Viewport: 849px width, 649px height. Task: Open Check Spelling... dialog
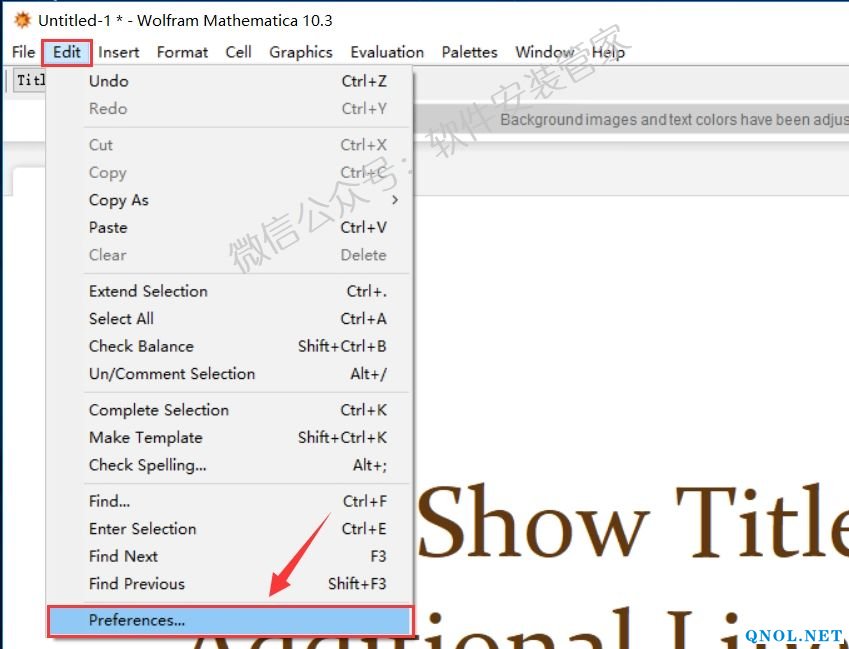click(147, 465)
